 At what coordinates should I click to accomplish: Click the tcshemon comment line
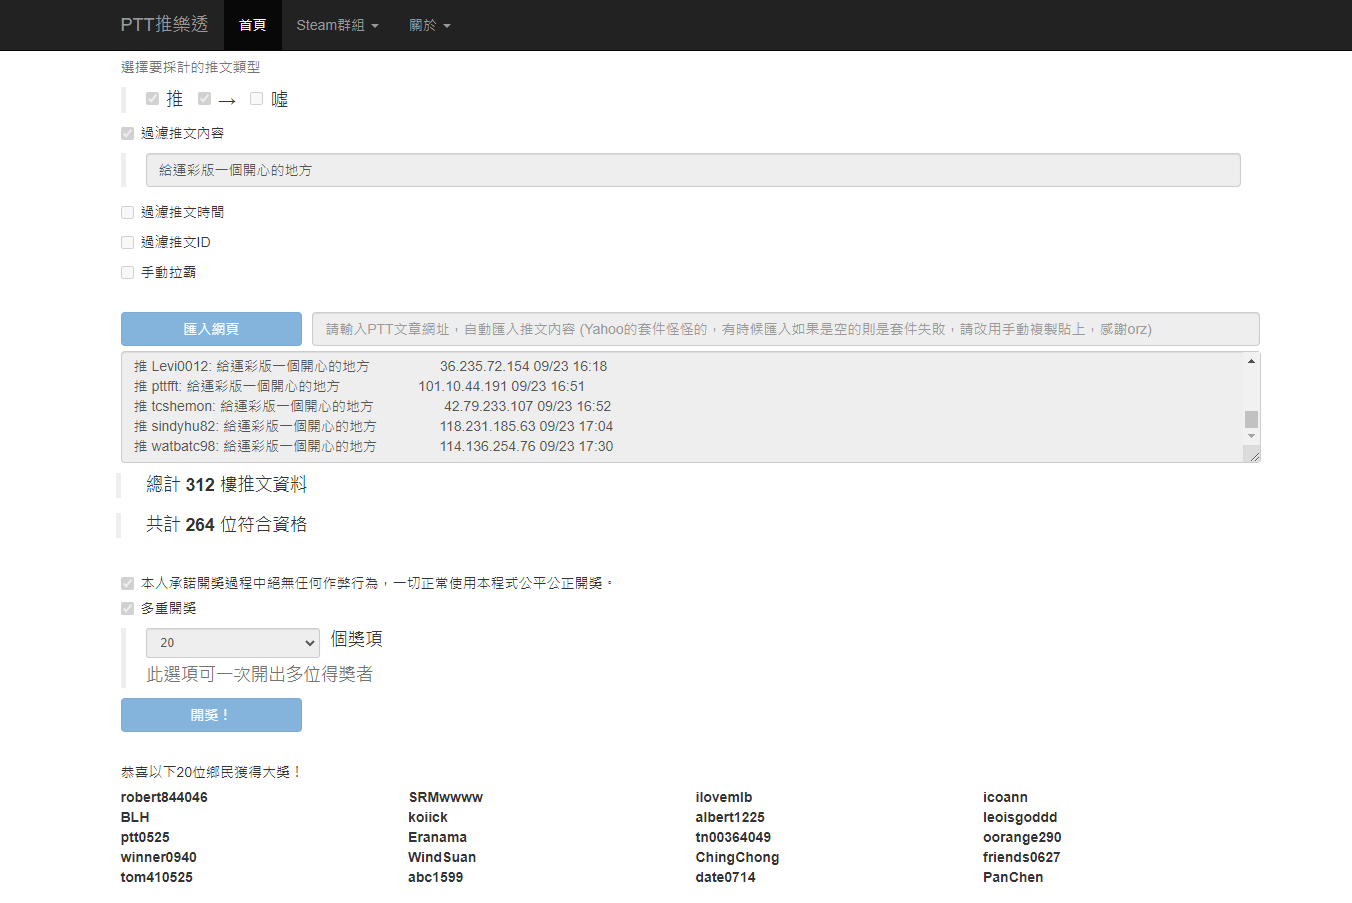click(x=373, y=406)
